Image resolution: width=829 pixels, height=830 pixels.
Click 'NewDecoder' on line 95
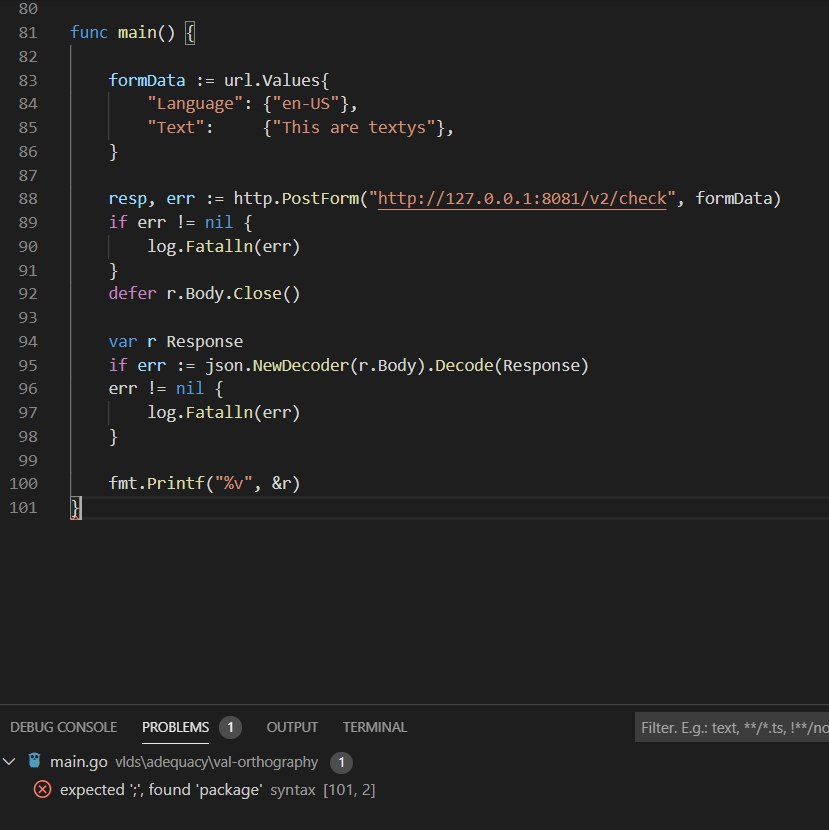click(x=301, y=365)
